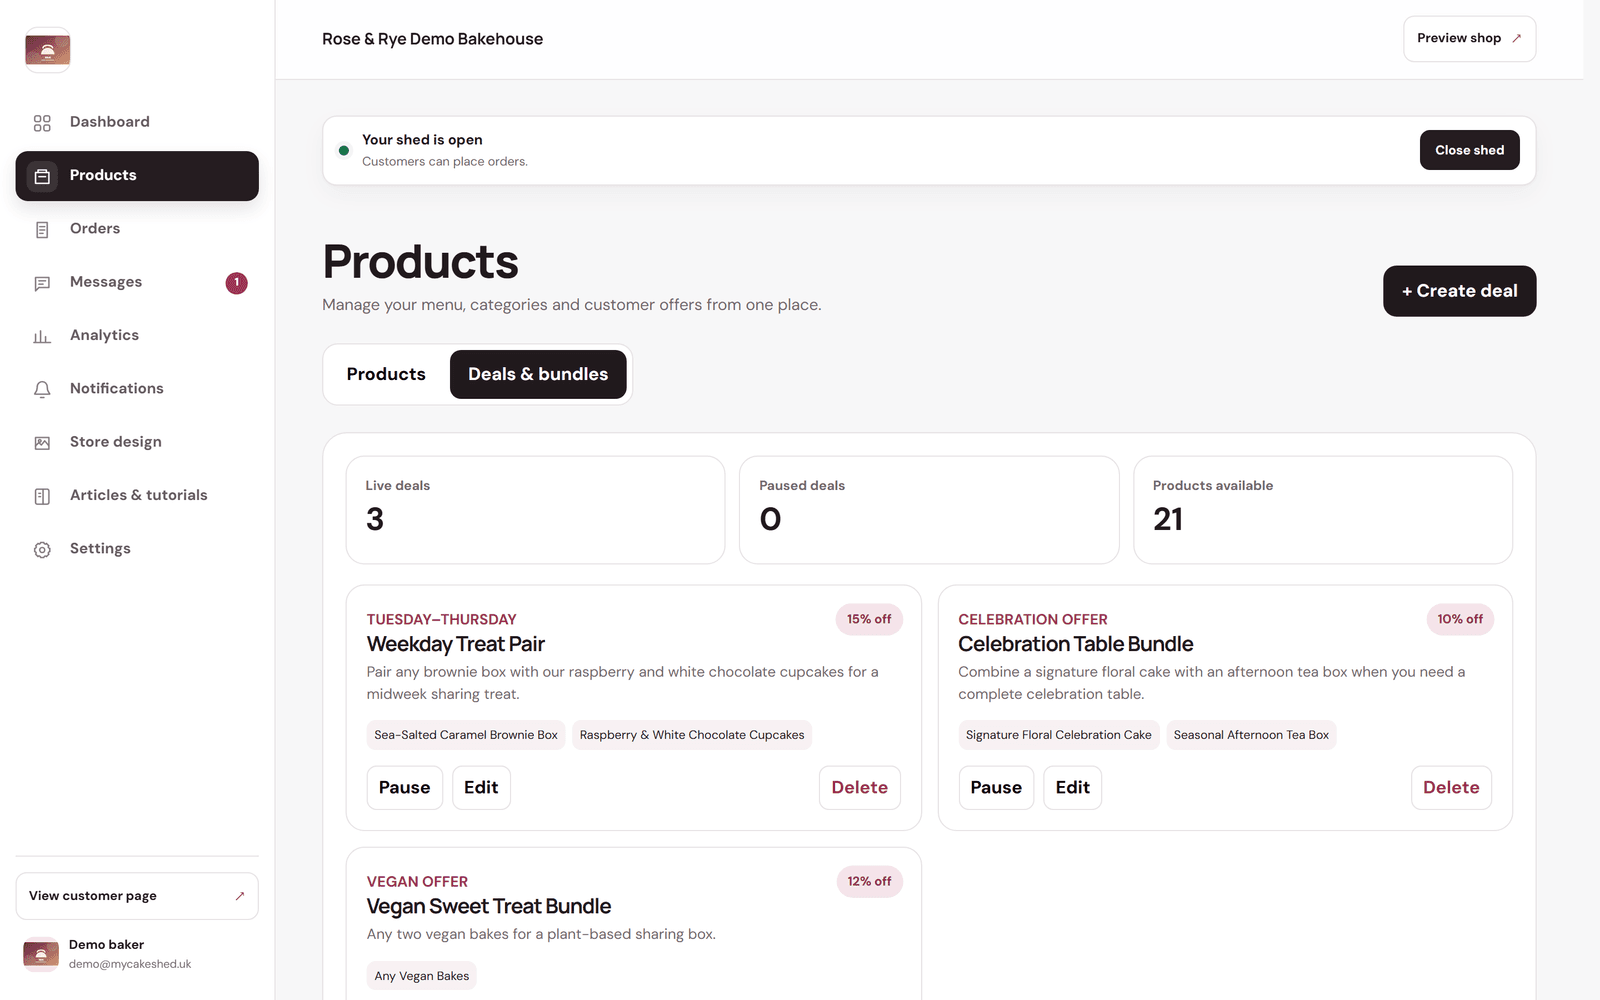Click the Rose & Rye Demo Bakehouse header title

[432, 39]
